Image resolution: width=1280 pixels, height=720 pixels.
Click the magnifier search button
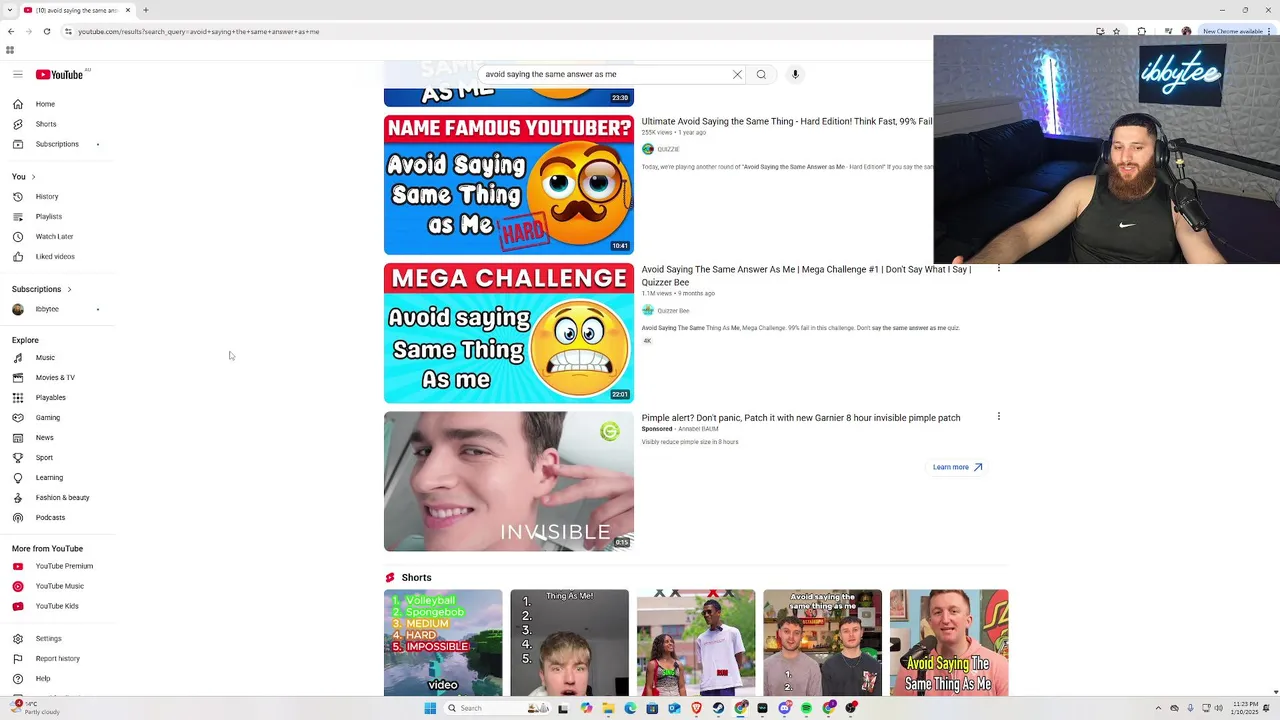[x=761, y=74]
